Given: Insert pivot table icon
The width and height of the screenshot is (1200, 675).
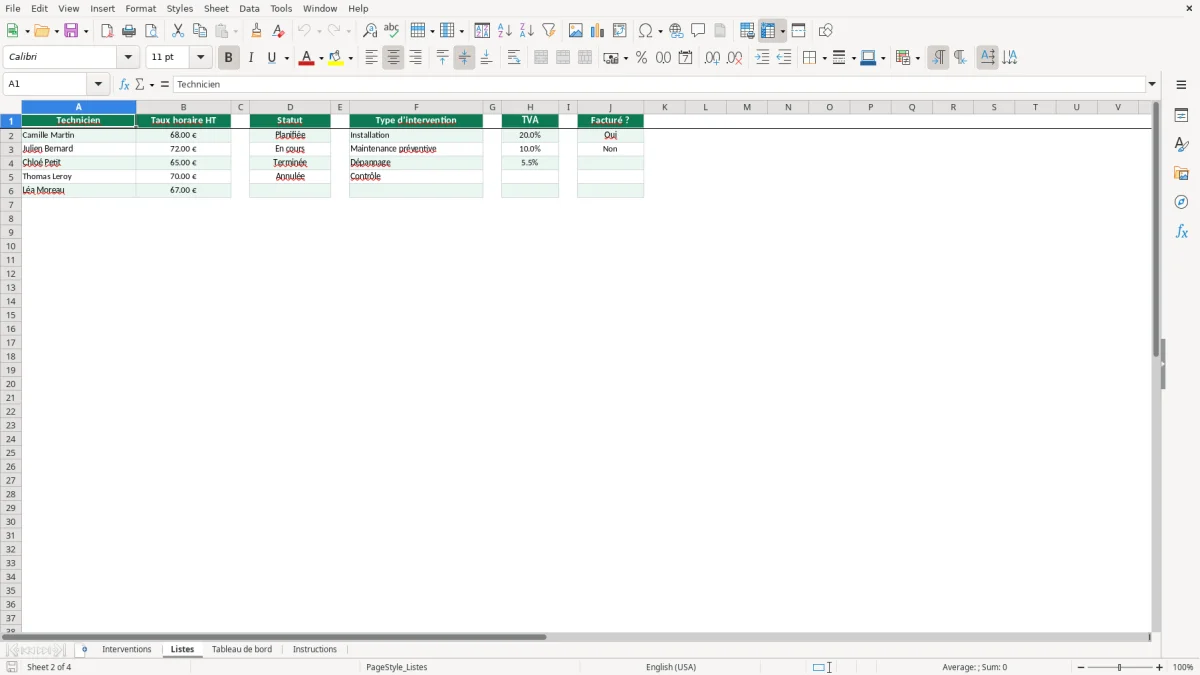Looking at the screenshot, I should pos(620,31).
